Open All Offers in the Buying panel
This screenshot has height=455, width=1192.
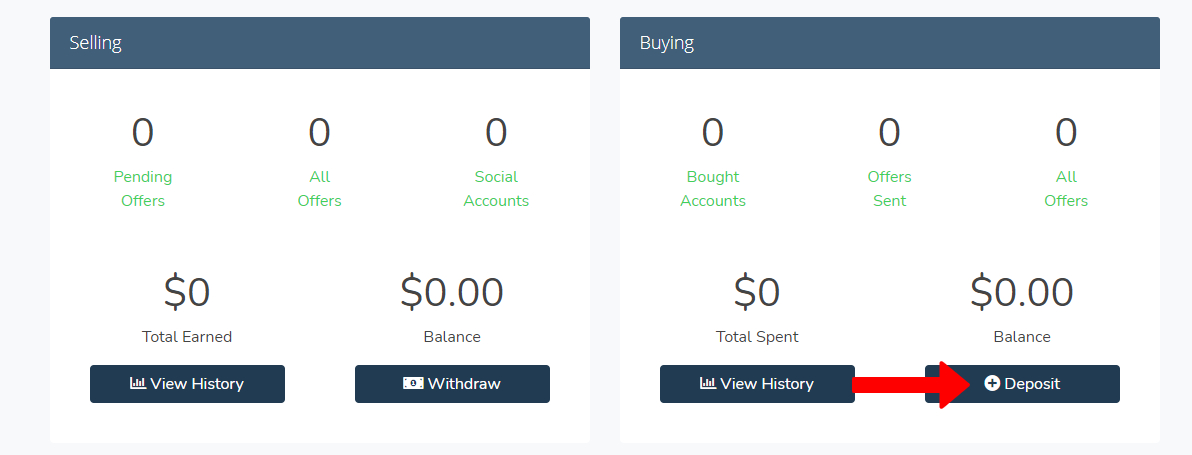[1066, 188]
